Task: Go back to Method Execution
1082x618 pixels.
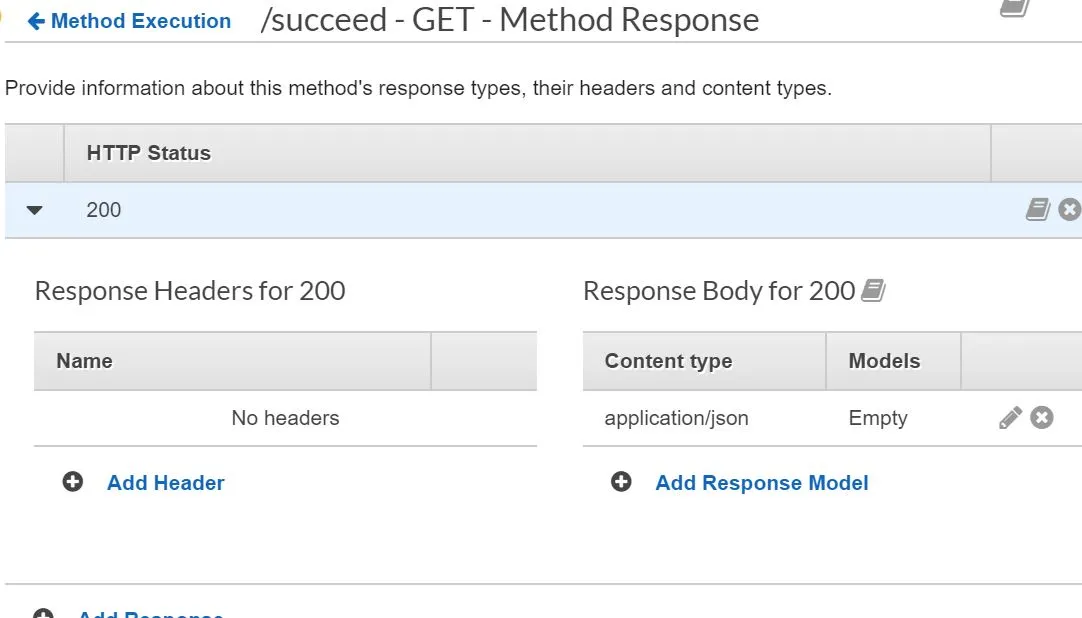Action: coord(140,21)
